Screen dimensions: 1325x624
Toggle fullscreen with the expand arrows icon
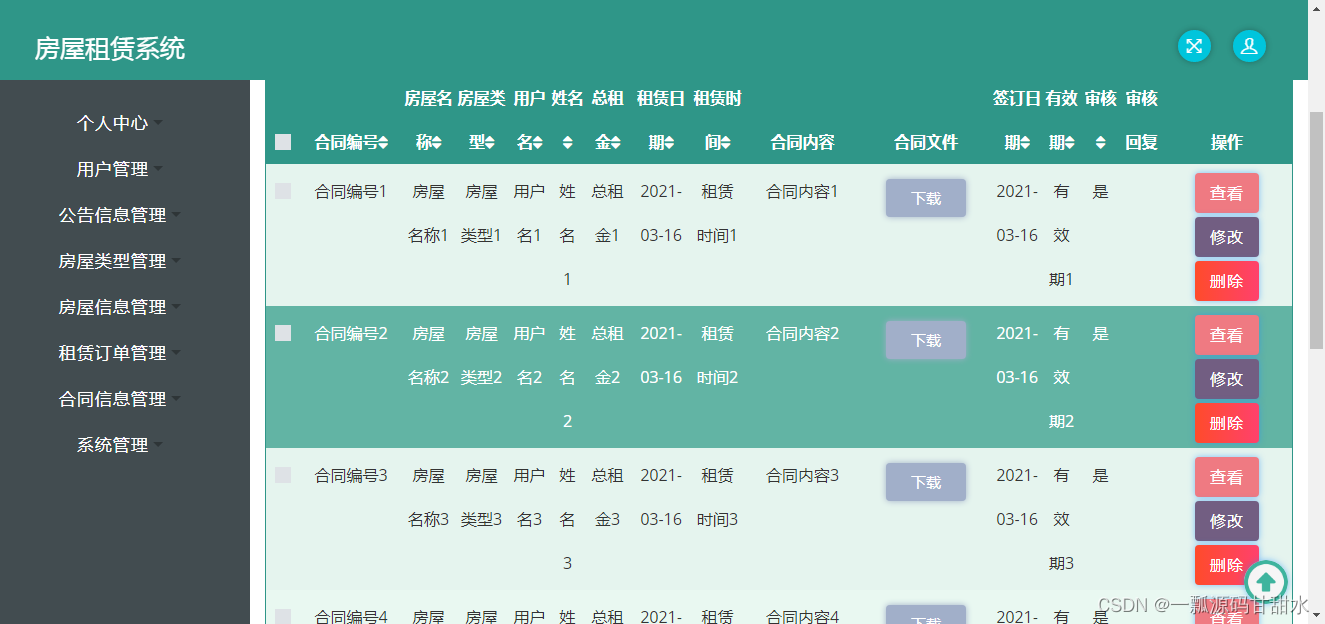pyautogui.click(x=1194, y=46)
